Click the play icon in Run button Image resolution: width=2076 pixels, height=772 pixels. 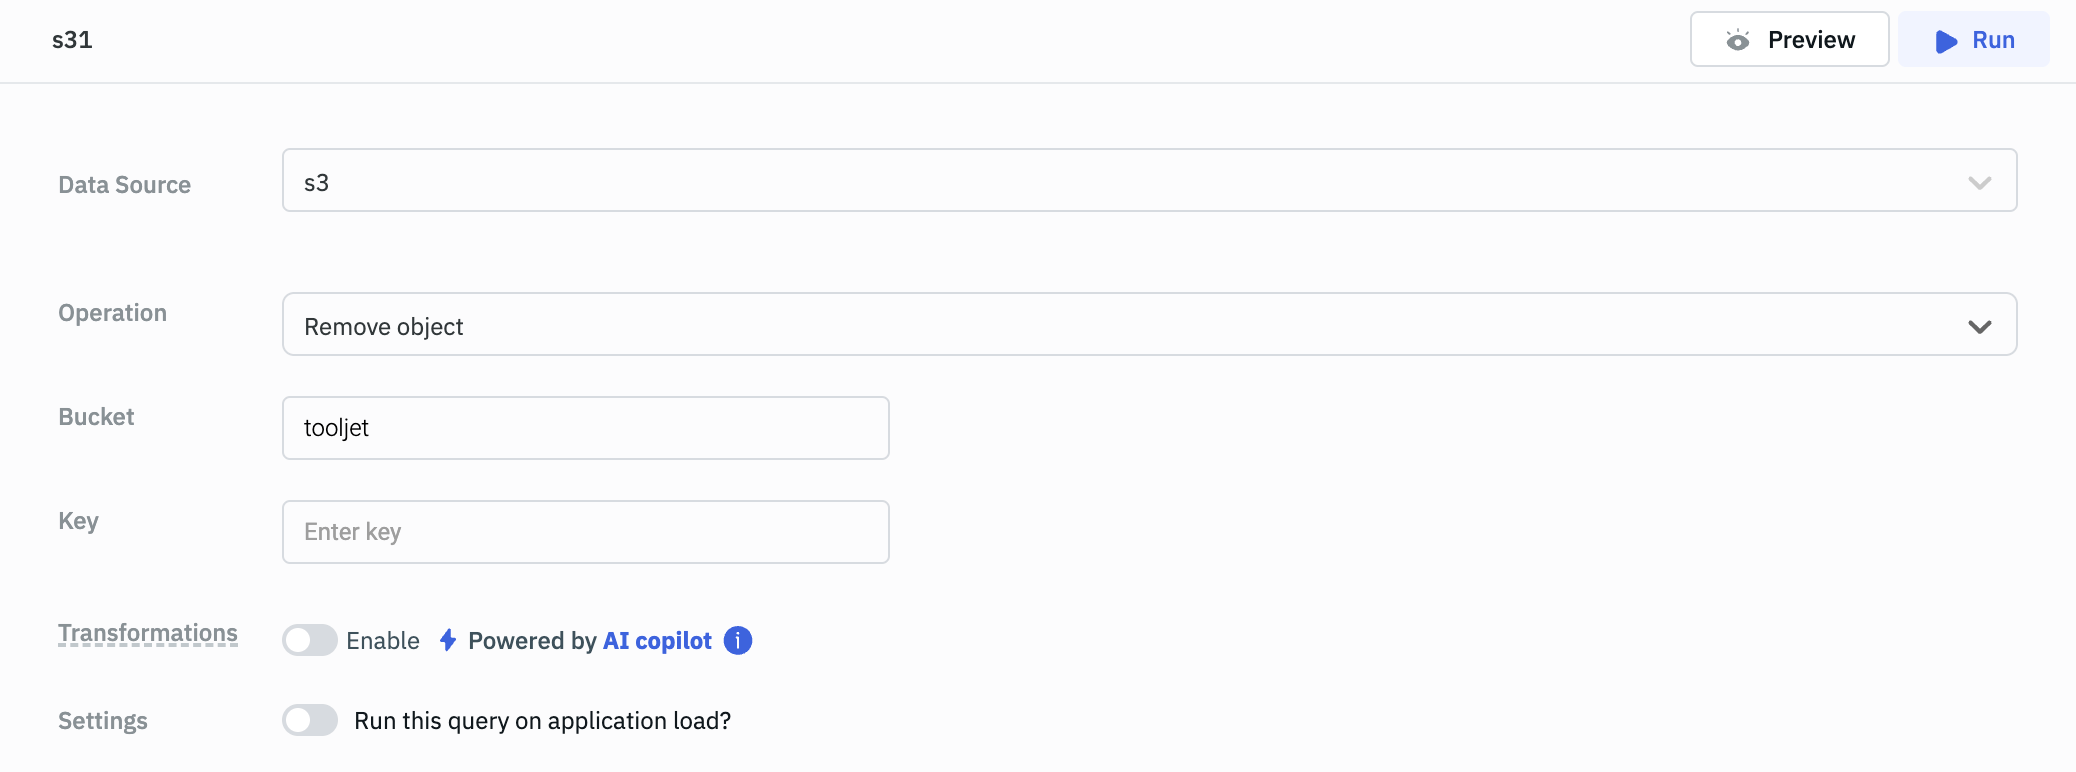point(1946,41)
